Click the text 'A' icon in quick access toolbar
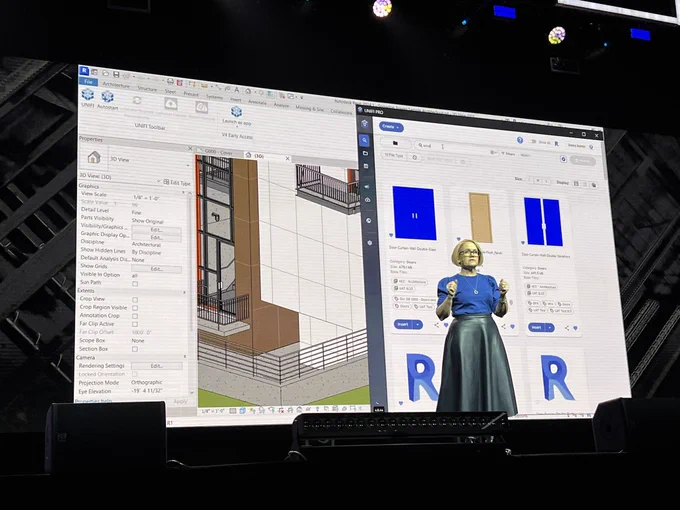 237,90
